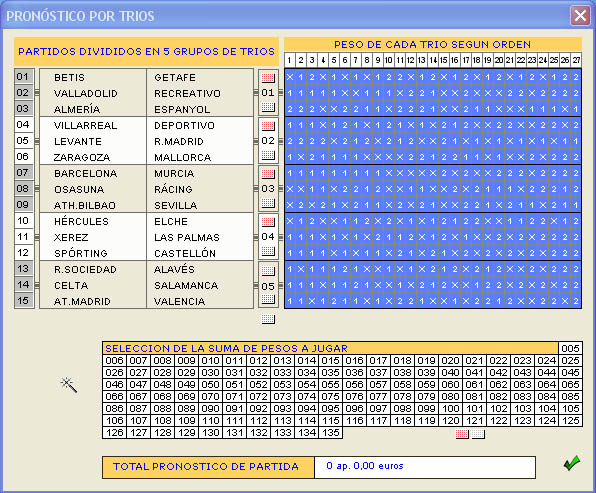Viewport: 596px width, 493px height.
Task: Click the 'PESO DE CADA TRIO SEGUN ORDEN' header
Action: pyautogui.click(x=433, y=44)
